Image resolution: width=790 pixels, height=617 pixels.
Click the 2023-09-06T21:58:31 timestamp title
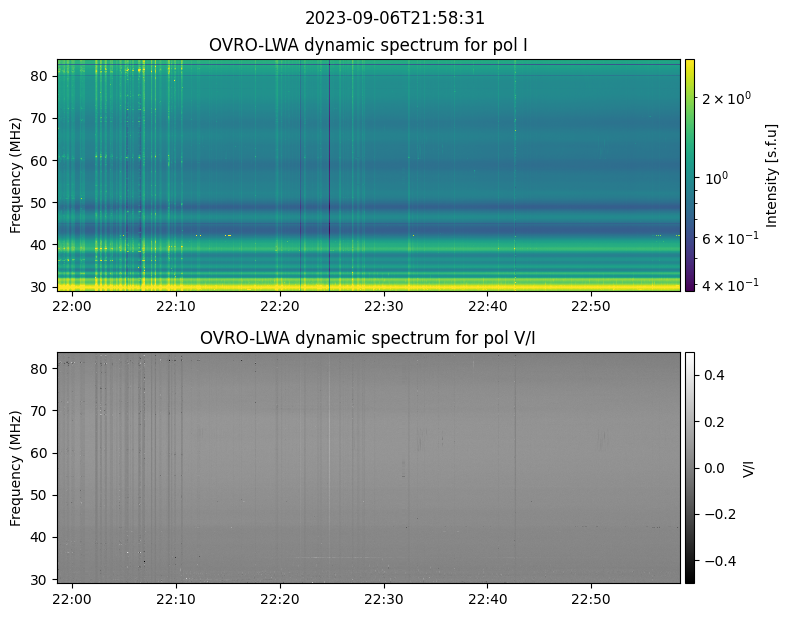pyautogui.click(x=395, y=18)
